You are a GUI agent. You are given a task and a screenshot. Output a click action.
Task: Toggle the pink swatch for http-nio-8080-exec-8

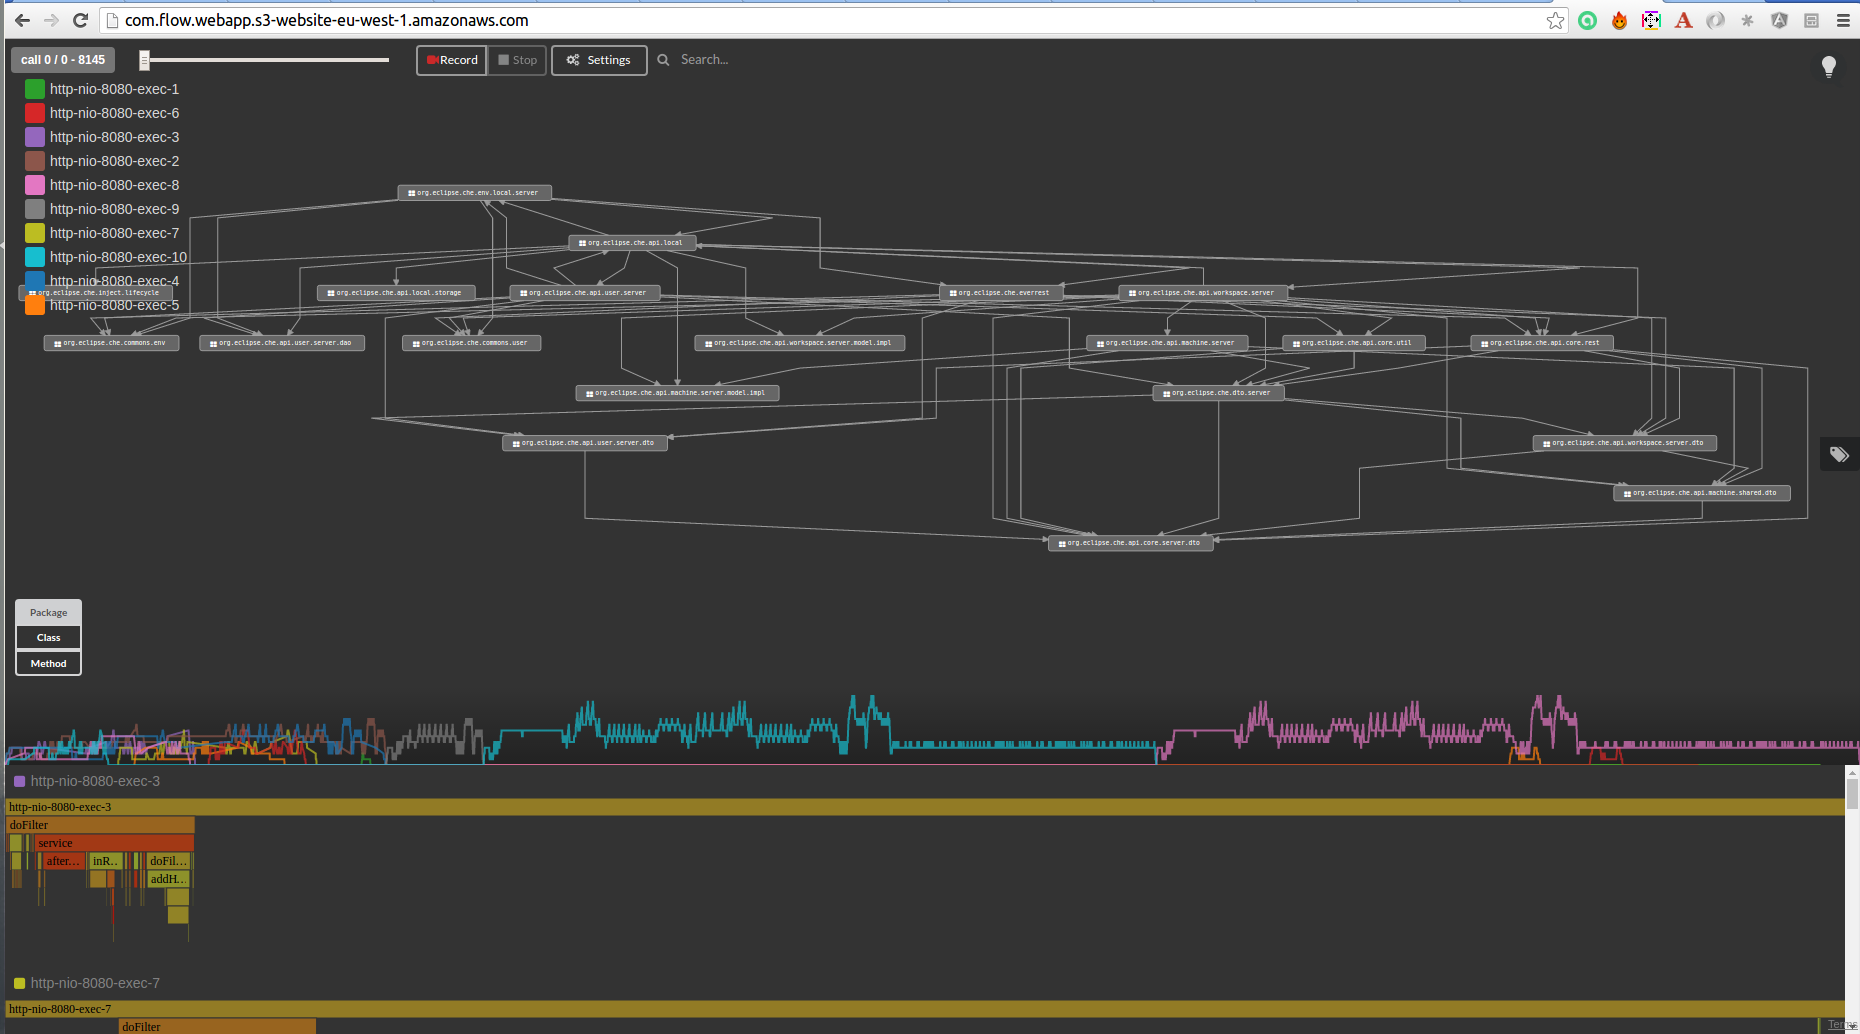(33, 184)
